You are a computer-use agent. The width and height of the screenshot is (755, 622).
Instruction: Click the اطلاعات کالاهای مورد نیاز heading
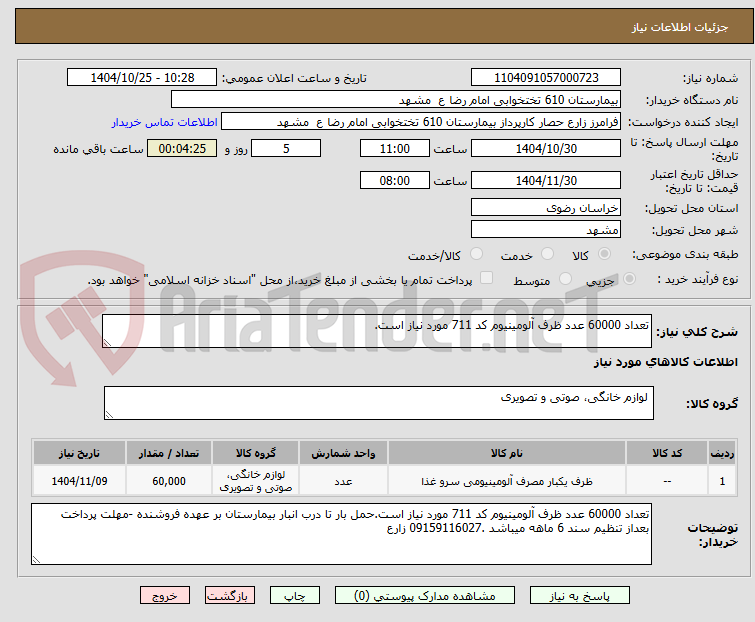[665, 362]
